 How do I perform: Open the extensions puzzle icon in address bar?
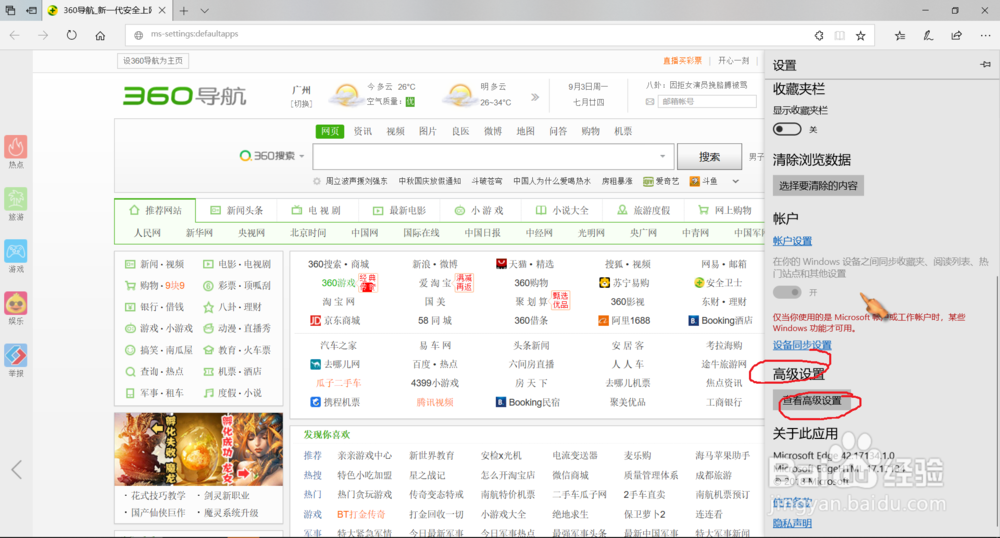point(819,36)
